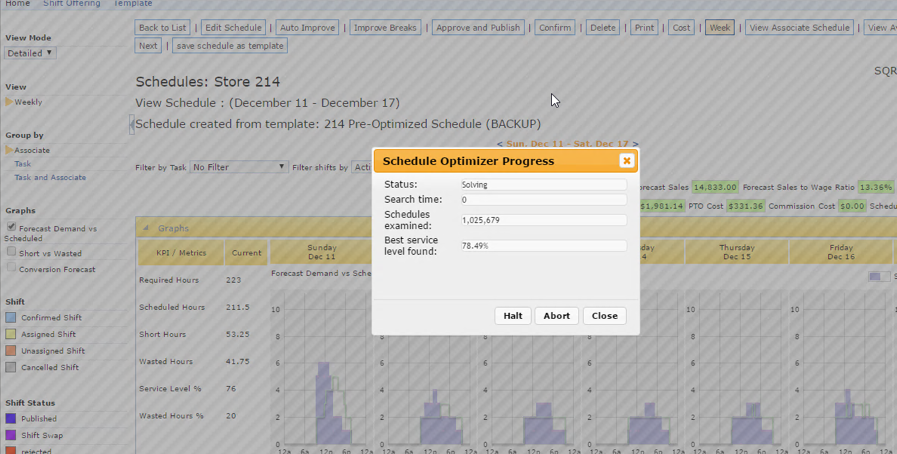Click the Current column header
Image resolution: width=897 pixels, height=454 pixels.
point(247,252)
